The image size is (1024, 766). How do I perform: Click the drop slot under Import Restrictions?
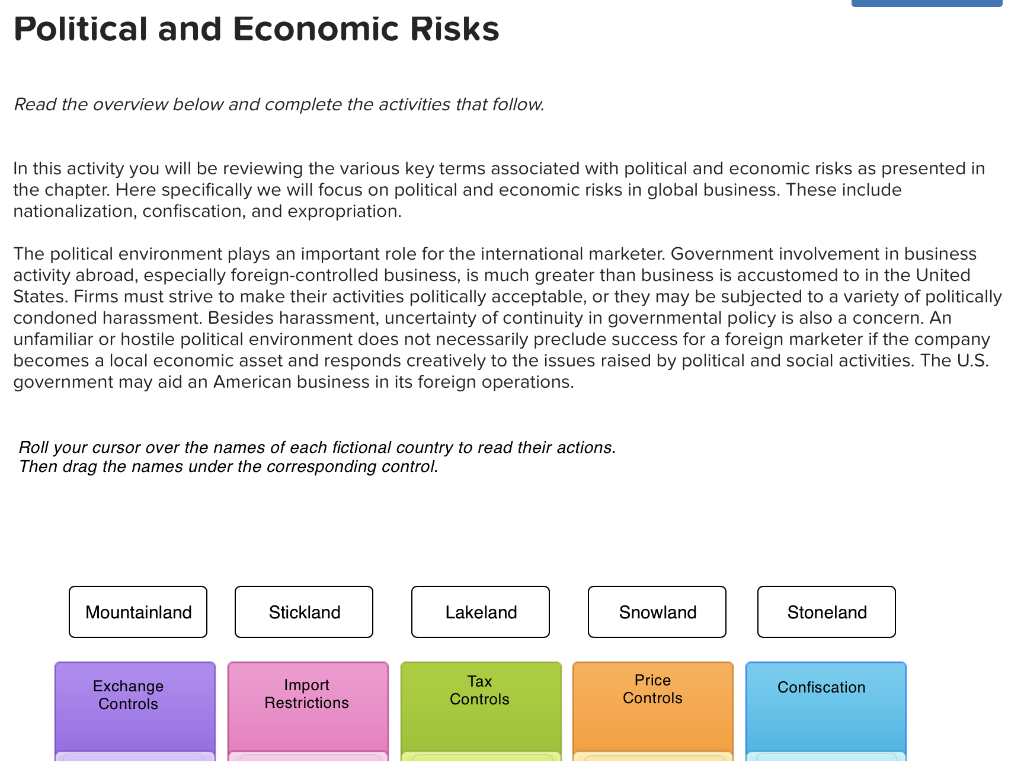pyautogui.click(x=307, y=758)
